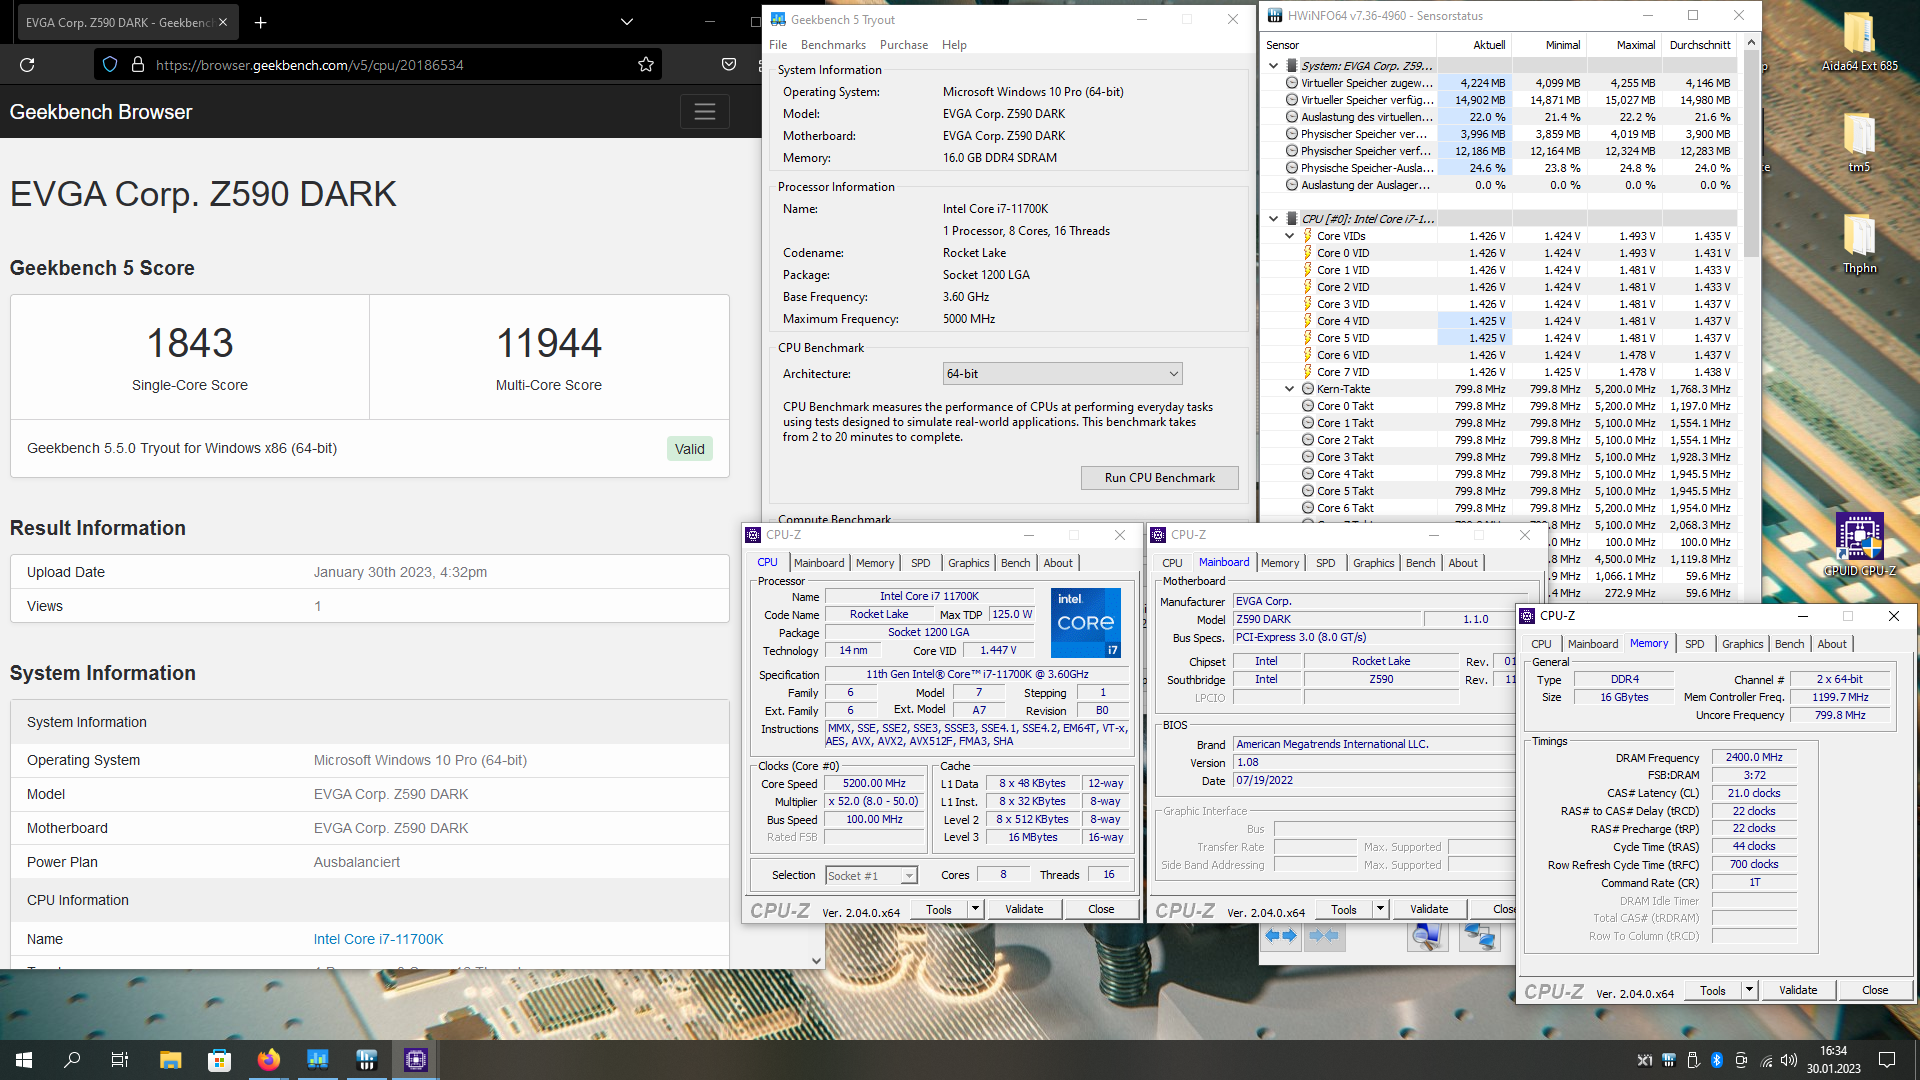Click Close in the first CPU-Z window

1101,909
